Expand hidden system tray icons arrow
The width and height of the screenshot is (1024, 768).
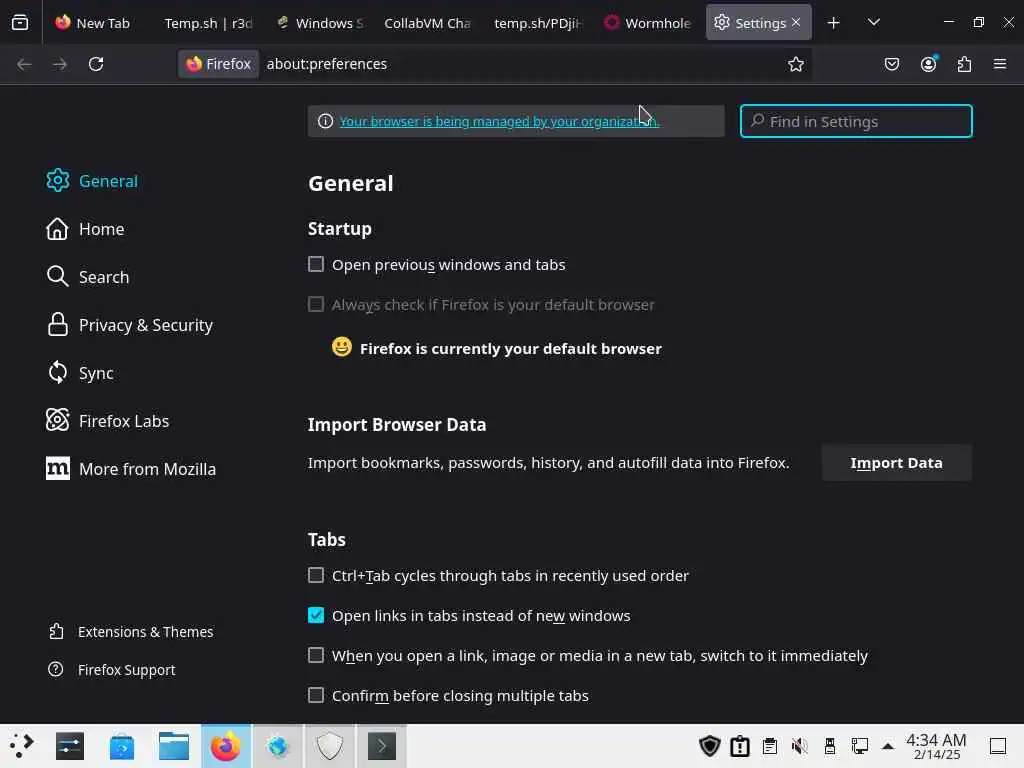tap(888, 746)
